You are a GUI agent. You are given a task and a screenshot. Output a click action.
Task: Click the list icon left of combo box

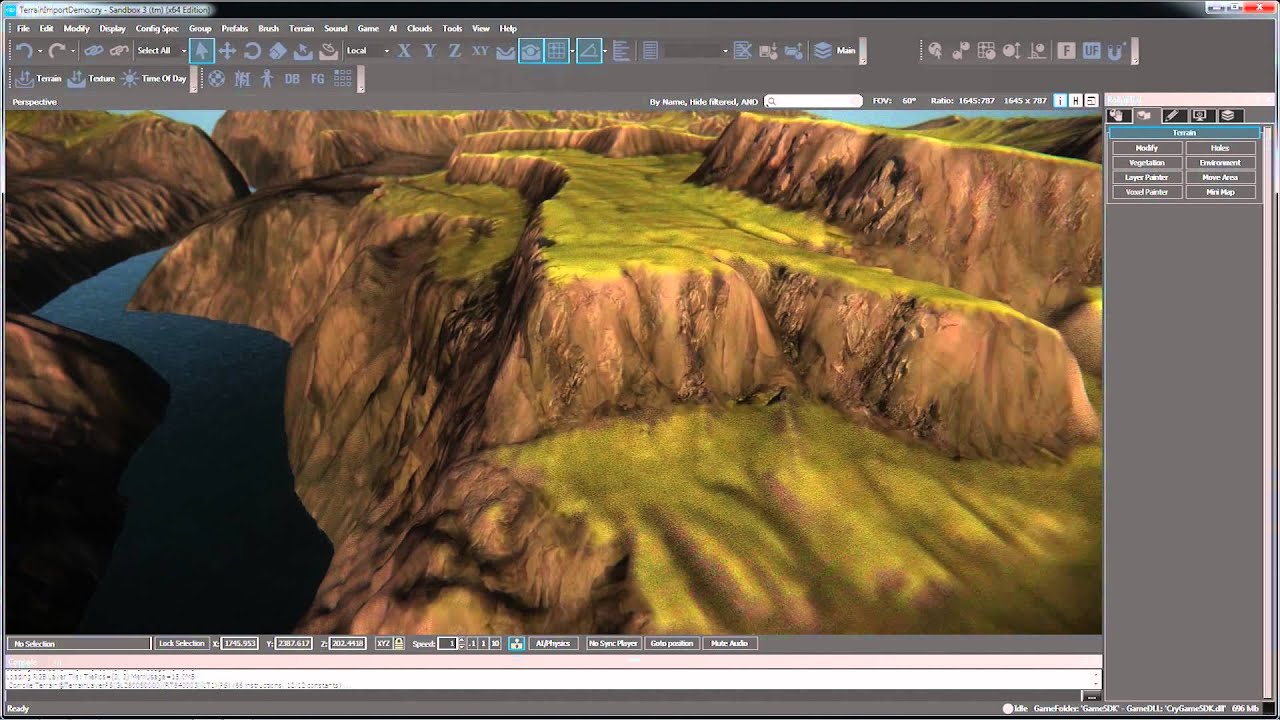tap(650, 50)
